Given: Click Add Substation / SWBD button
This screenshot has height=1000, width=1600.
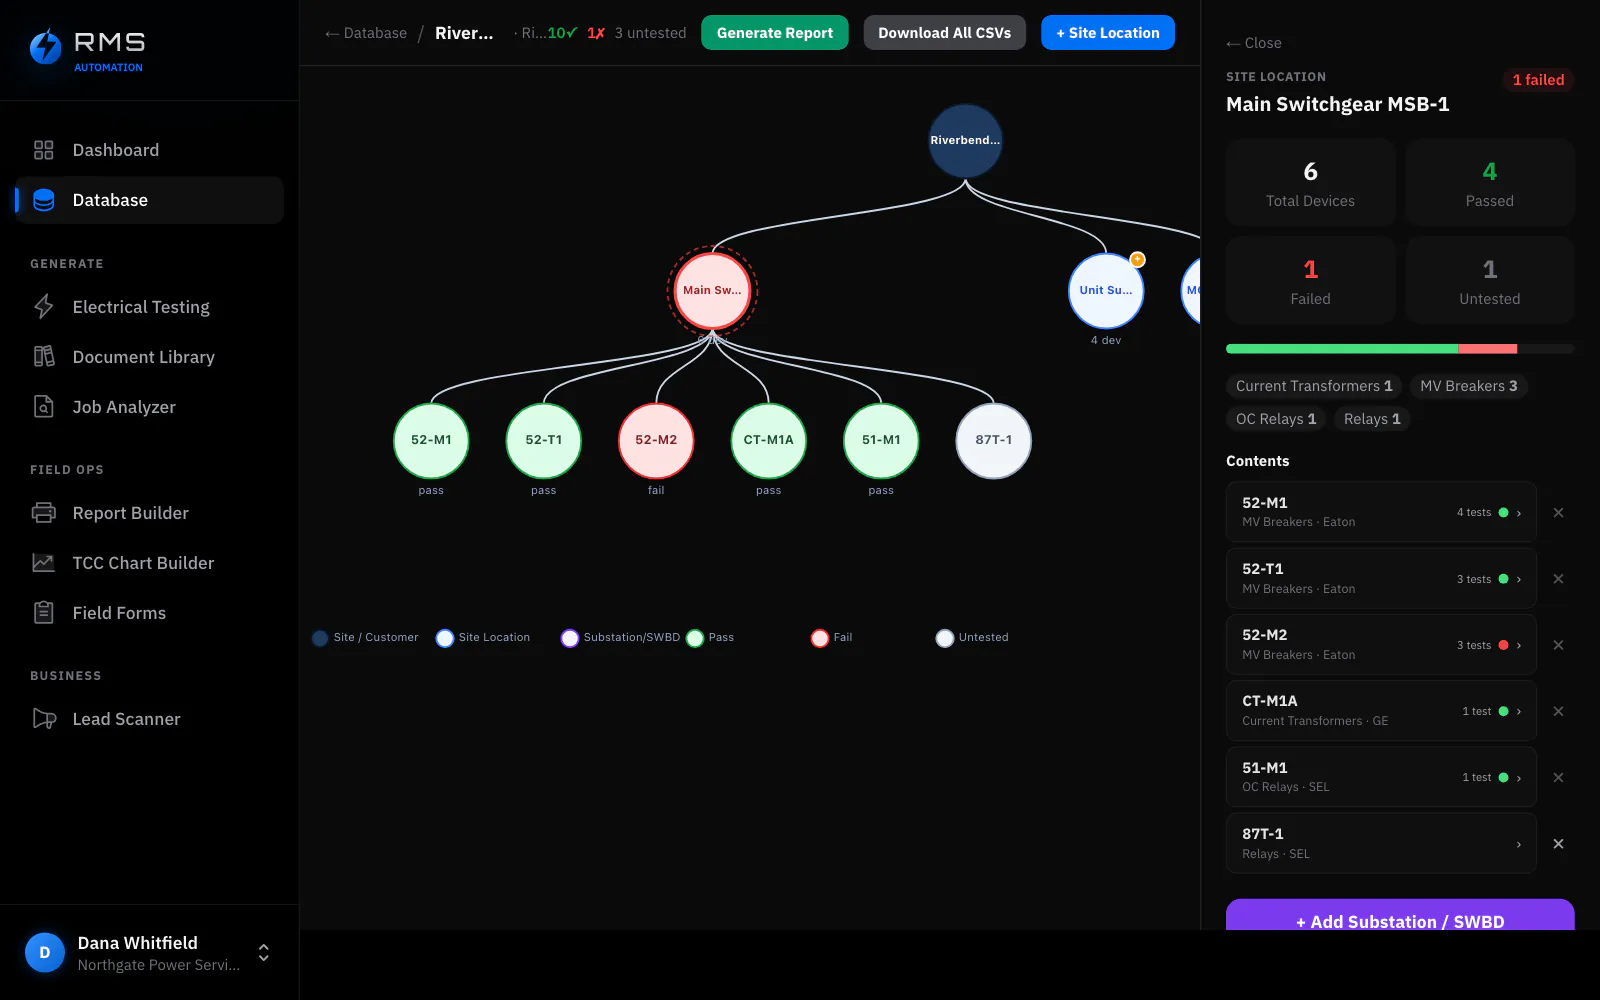Looking at the screenshot, I should 1400,915.
